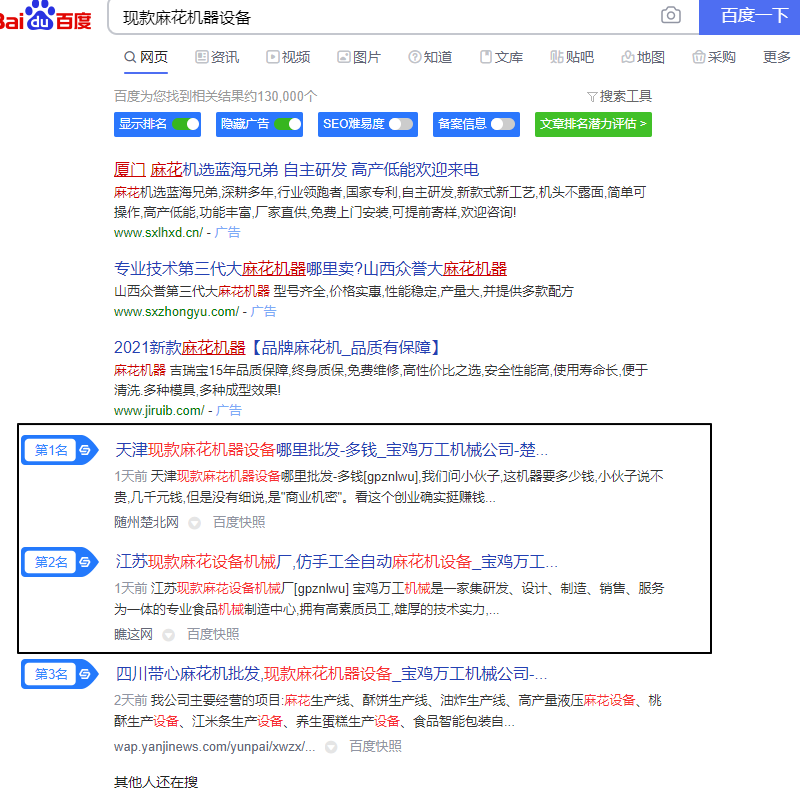Click 广告 label after sxlhxd URL
Screen dimensions: 800x800
228,233
